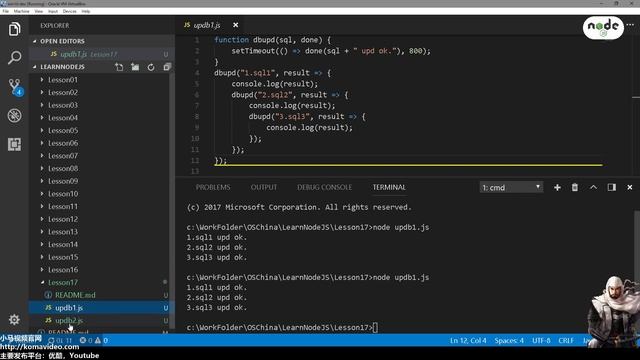The width and height of the screenshot is (640, 360).
Task: Create a new folder in LEARNNODEJS
Action: pyautogui.click(x=135, y=67)
